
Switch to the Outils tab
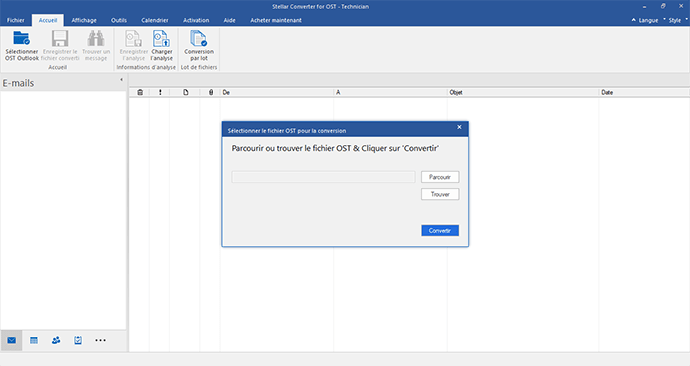[119, 20]
